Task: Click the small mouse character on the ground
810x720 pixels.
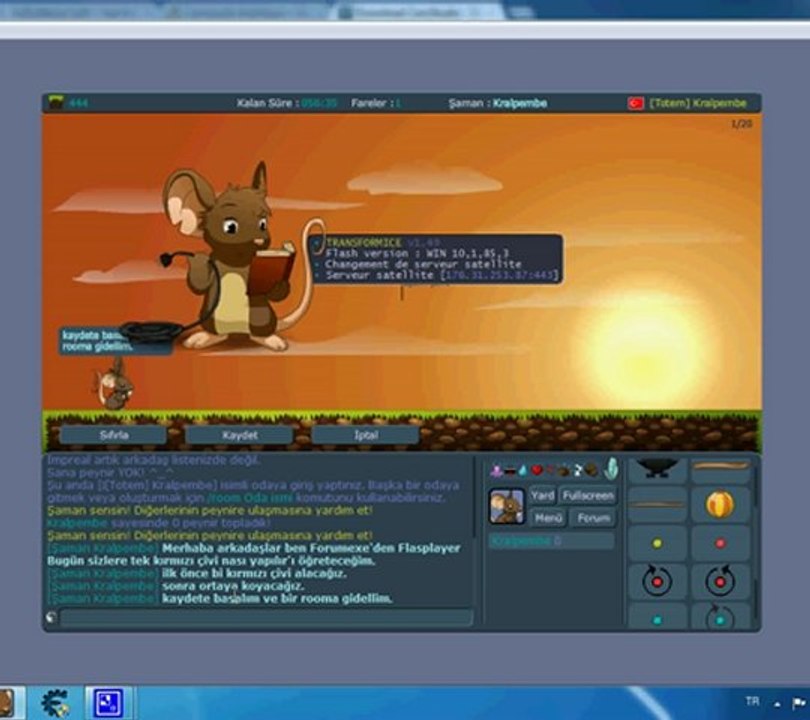Action: 114,384
